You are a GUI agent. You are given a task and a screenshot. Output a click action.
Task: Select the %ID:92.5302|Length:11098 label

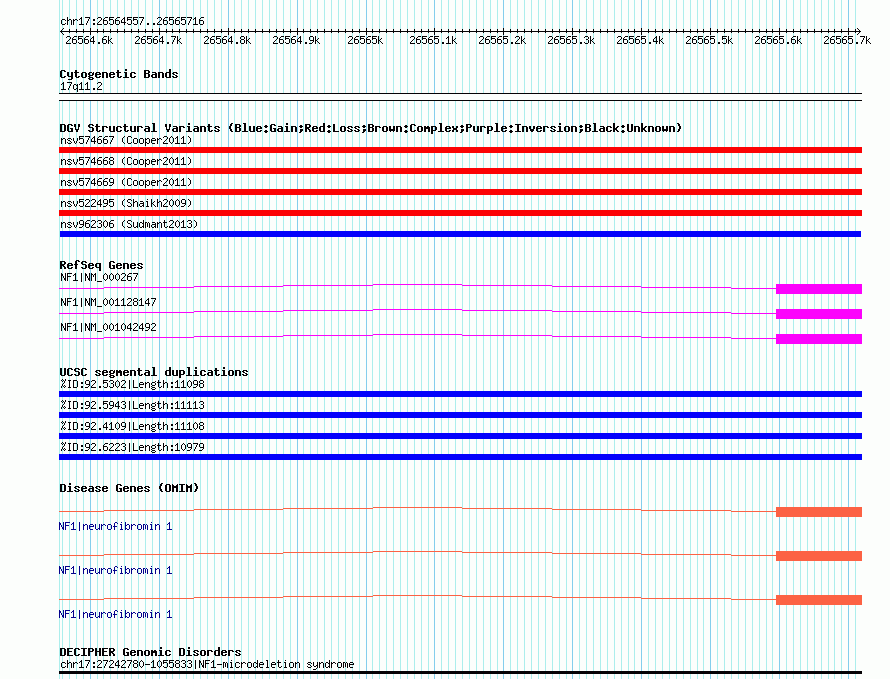tap(132, 384)
